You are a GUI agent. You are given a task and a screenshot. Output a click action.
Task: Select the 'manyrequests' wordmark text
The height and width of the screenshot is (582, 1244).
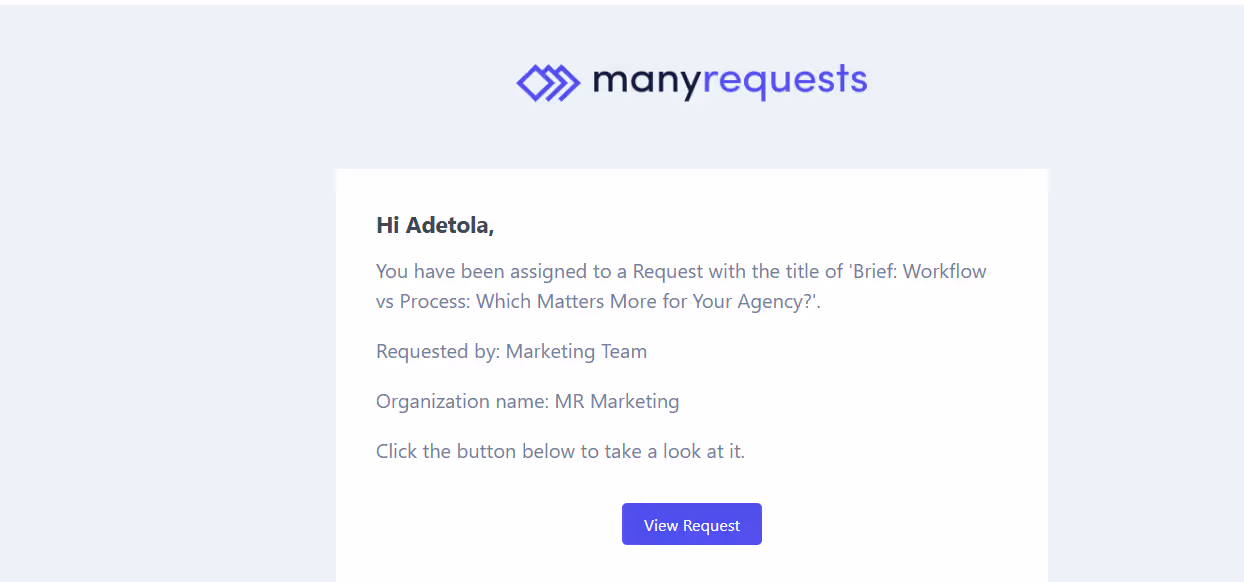tap(730, 81)
